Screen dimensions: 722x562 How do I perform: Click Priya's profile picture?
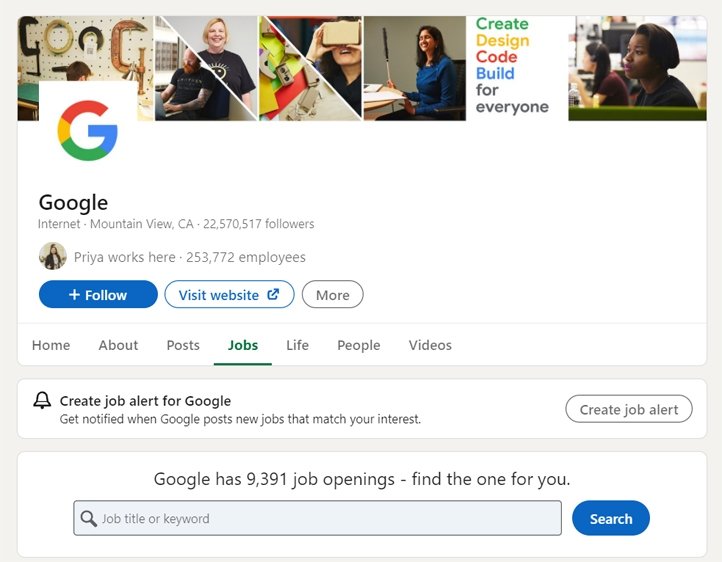coord(53,257)
